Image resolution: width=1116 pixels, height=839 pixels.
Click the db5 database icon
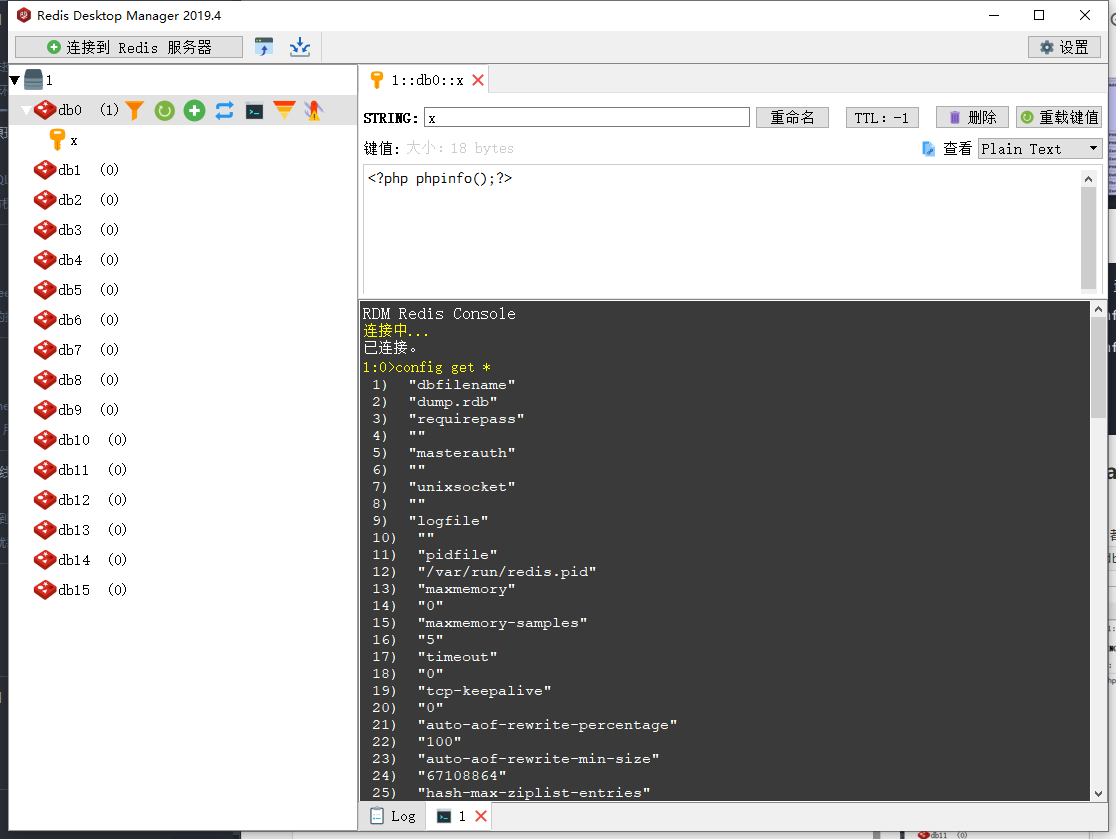point(45,290)
